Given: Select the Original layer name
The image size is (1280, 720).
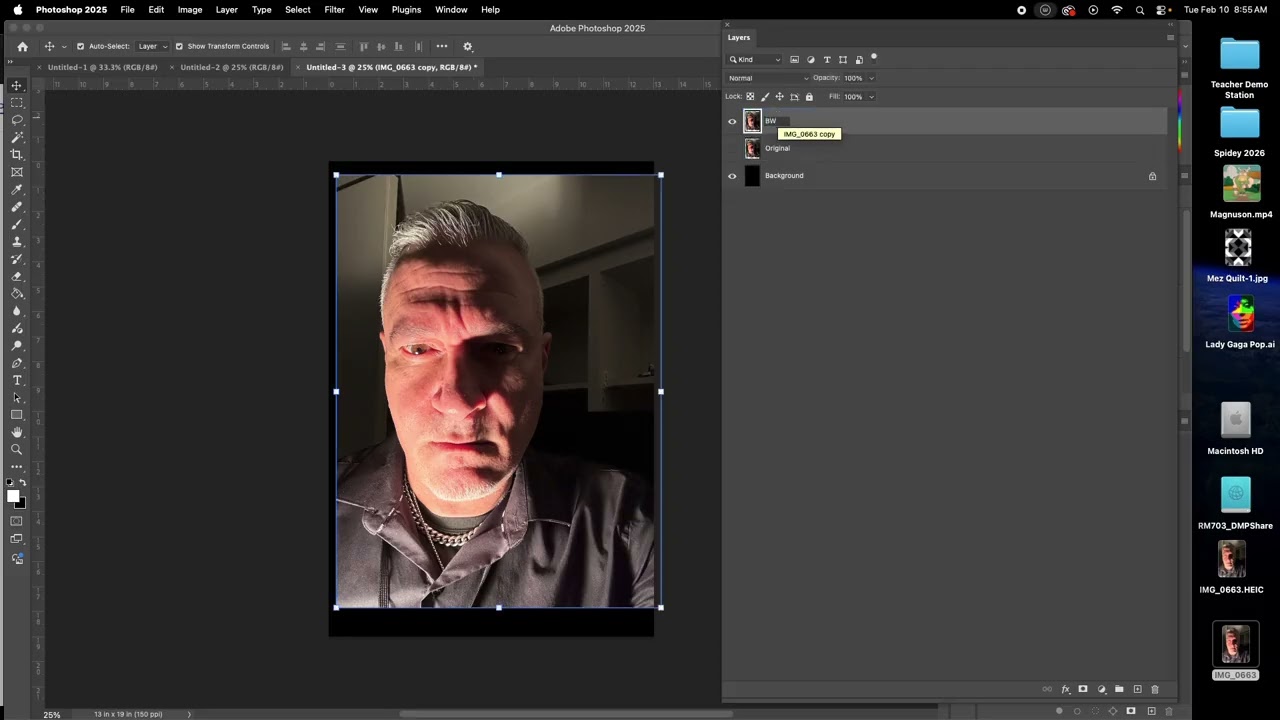Looking at the screenshot, I should click(x=777, y=148).
